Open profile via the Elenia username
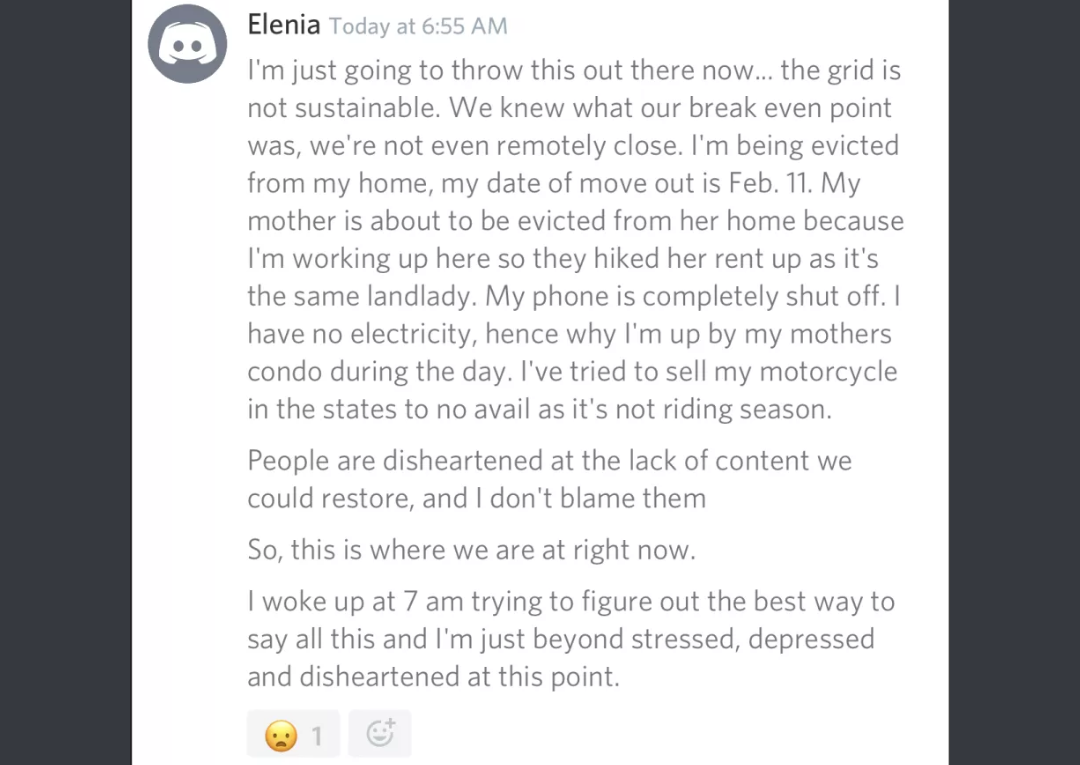The height and width of the screenshot is (765, 1080). click(x=284, y=25)
